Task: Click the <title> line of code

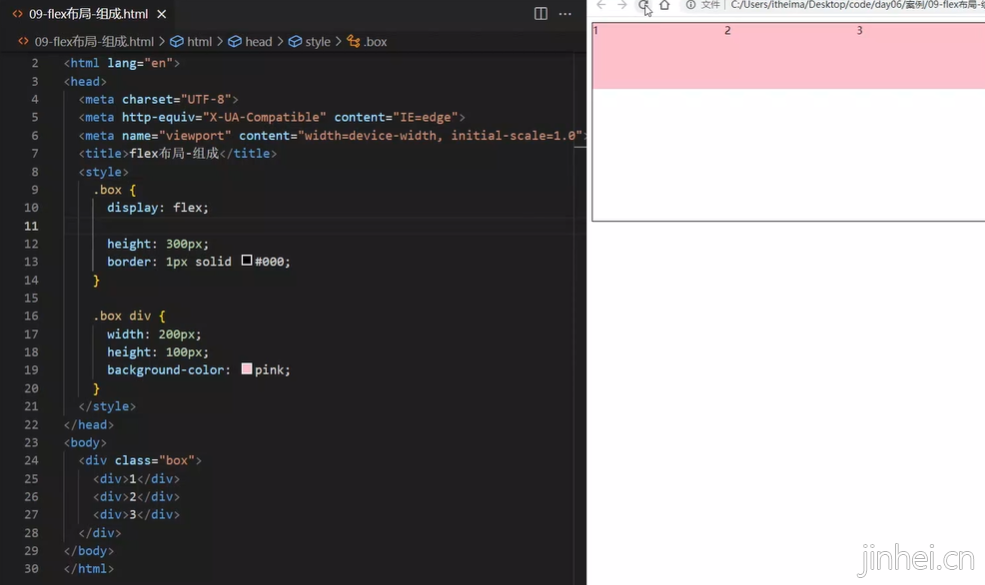Action: pyautogui.click(x=178, y=153)
